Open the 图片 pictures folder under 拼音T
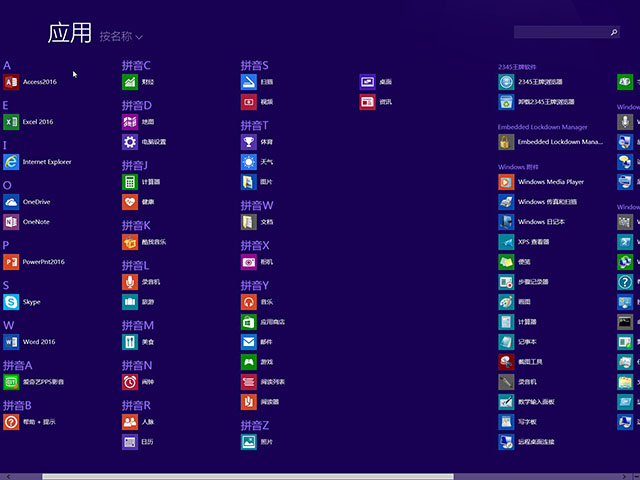 click(257, 182)
